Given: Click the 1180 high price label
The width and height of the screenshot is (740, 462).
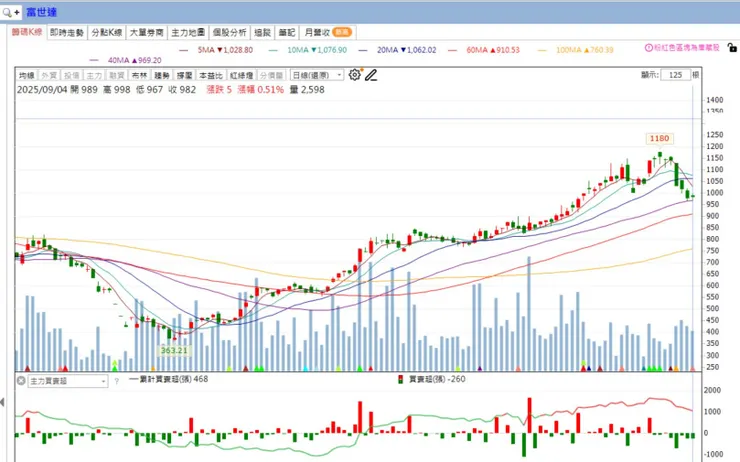Looking at the screenshot, I should (x=659, y=138).
